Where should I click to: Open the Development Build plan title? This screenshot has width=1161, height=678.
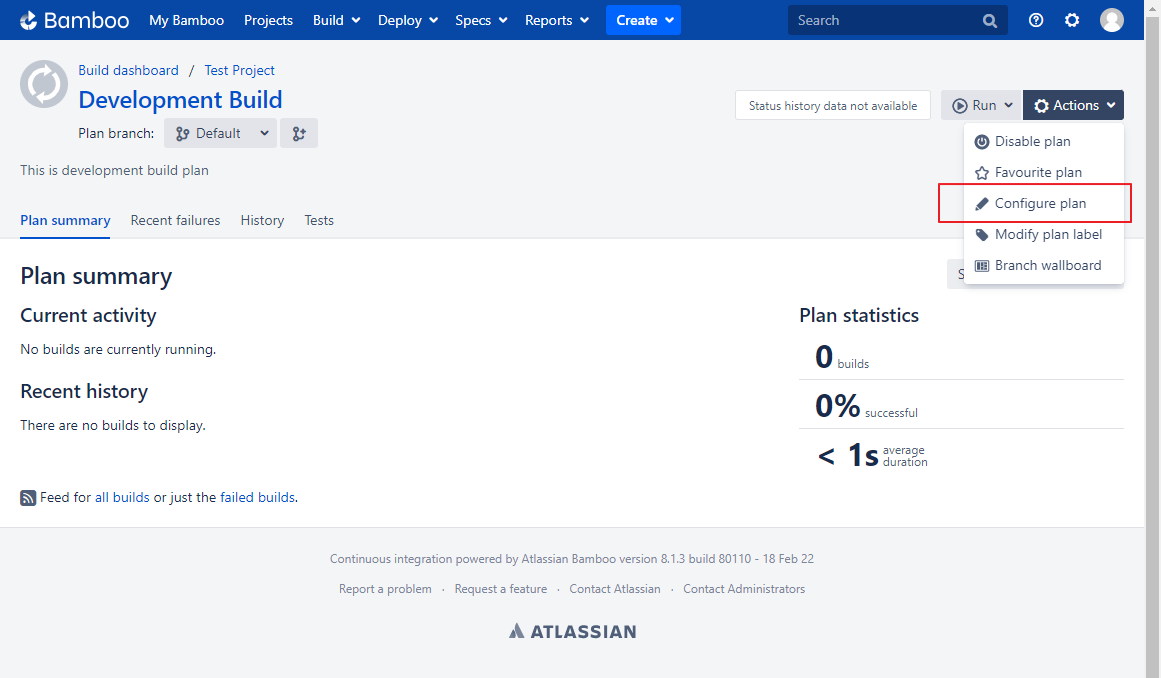[x=181, y=100]
